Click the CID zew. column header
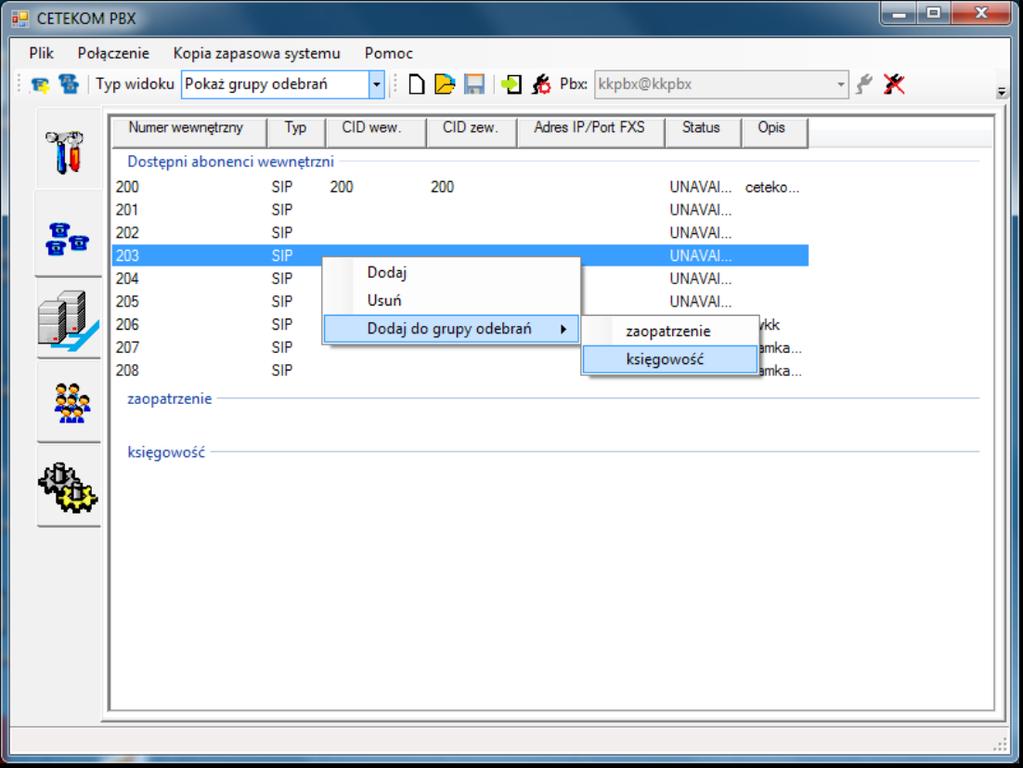 pos(471,132)
